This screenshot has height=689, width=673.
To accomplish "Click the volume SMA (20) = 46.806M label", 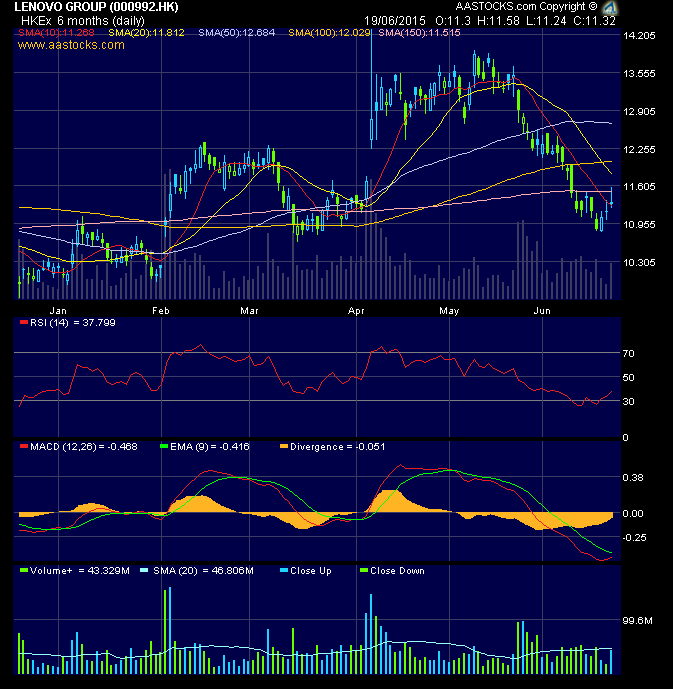I will point(203,570).
